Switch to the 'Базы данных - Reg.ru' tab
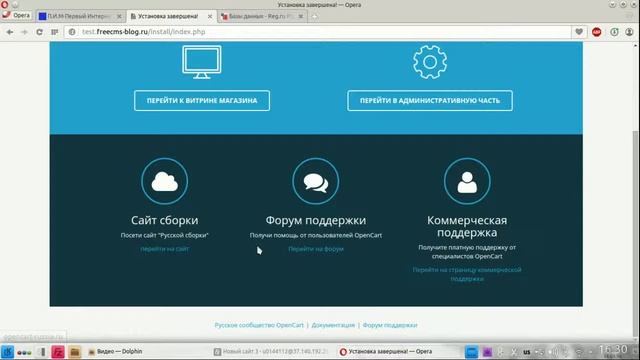The width and height of the screenshot is (640, 360). [261, 16]
